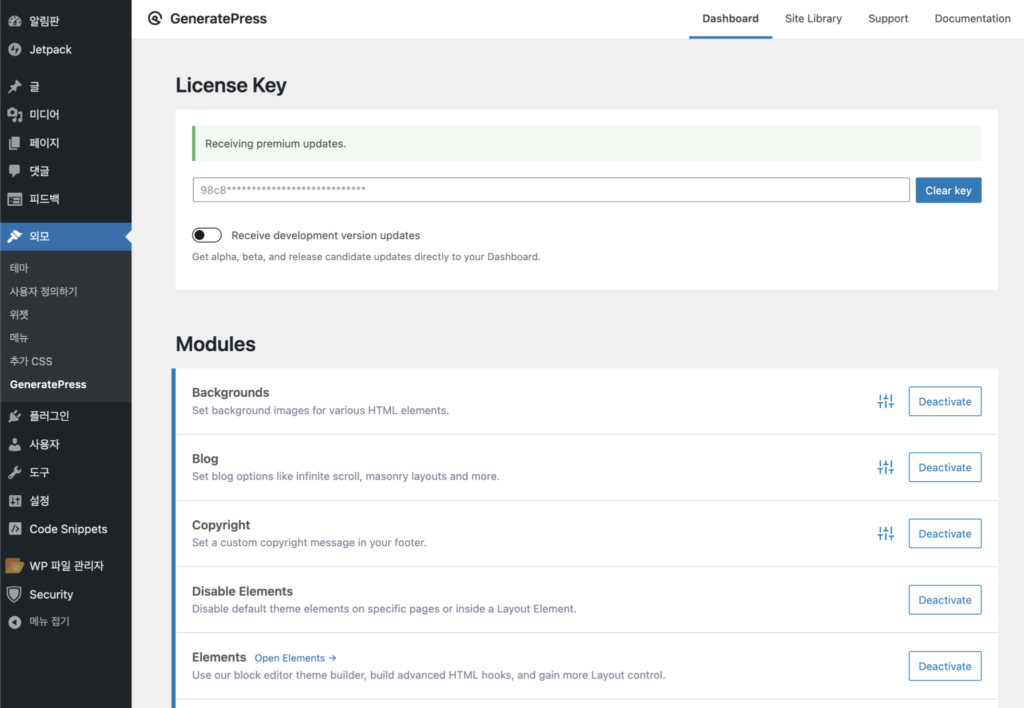Click the 글 pushpin icon
The image size is (1024, 708).
coord(15,86)
